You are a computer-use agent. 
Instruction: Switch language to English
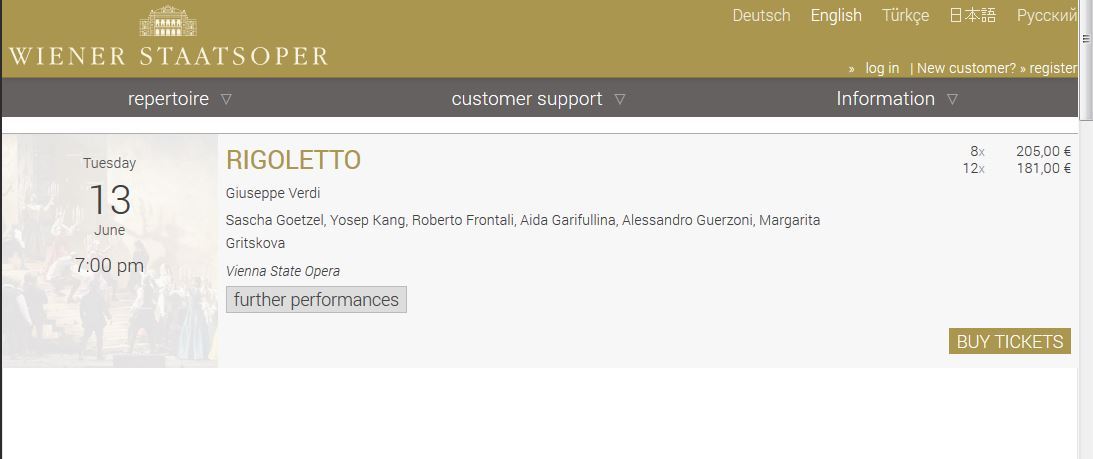click(836, 15)
